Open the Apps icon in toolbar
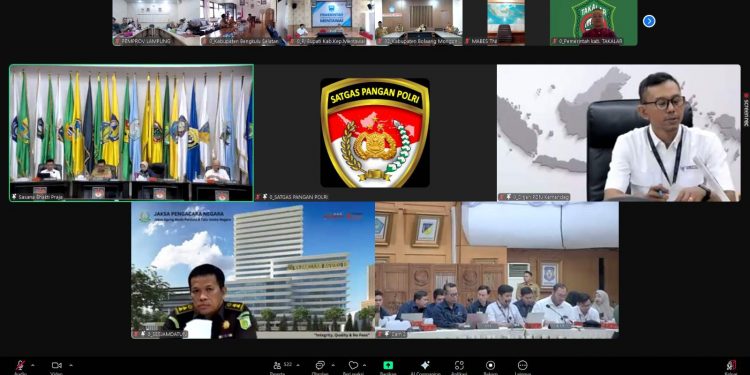This screenshot has height=375, width=750. [x=459, y=365]
